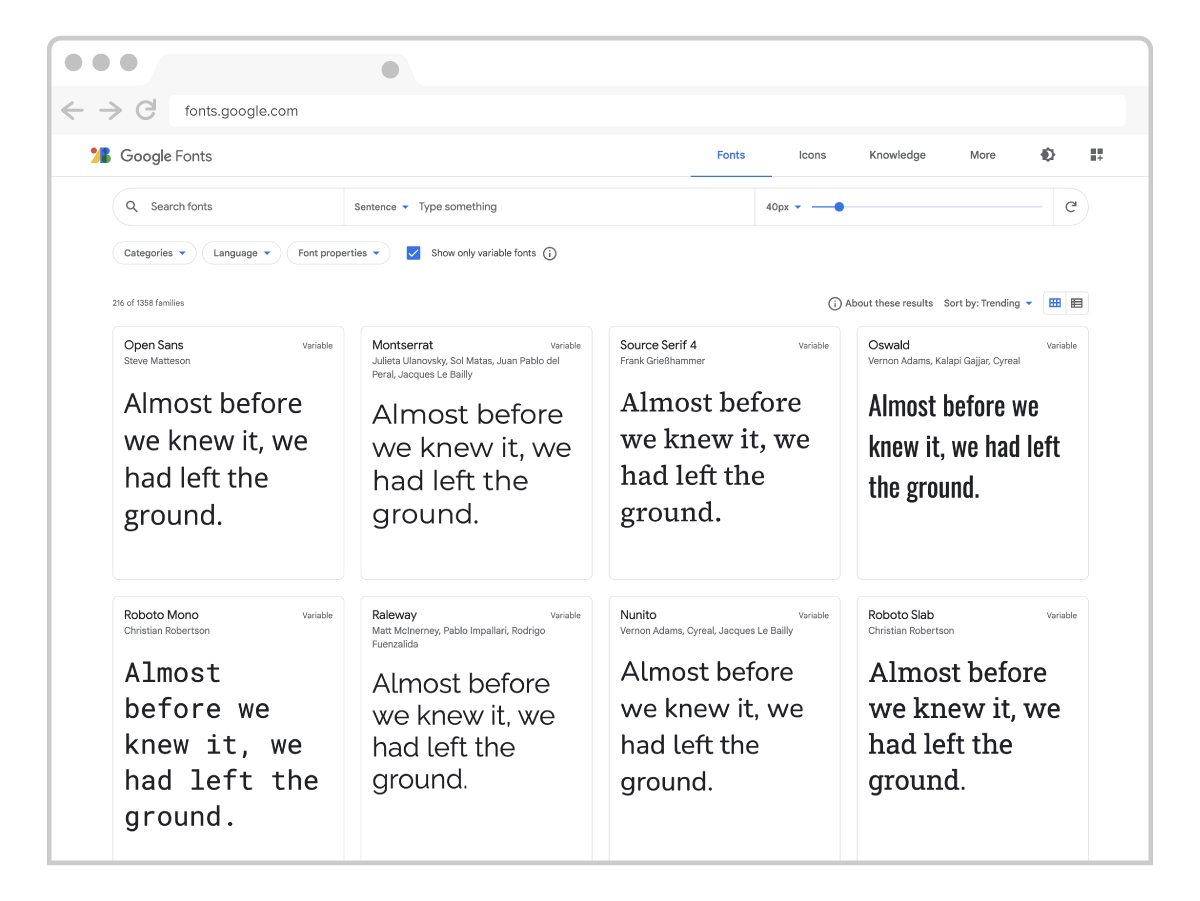Expand the Language filter dropdown

click(x=240, y=253)
